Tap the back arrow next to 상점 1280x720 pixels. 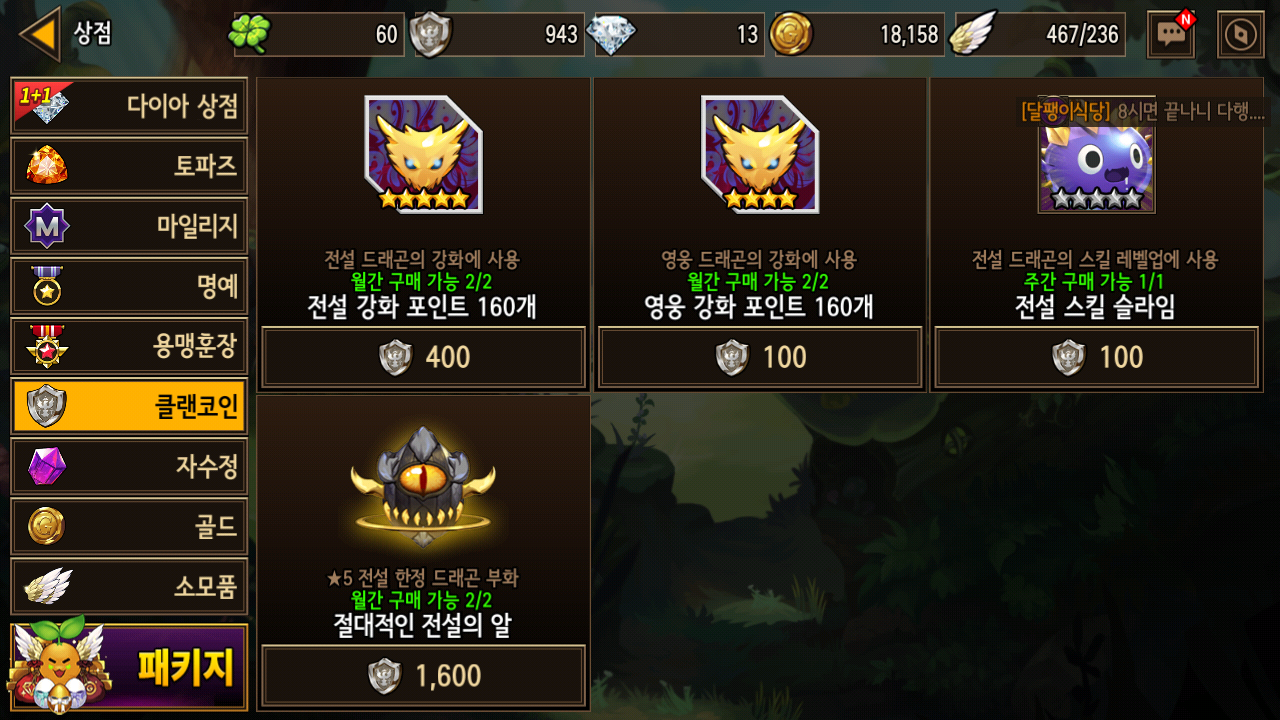(x=40, y=33)
